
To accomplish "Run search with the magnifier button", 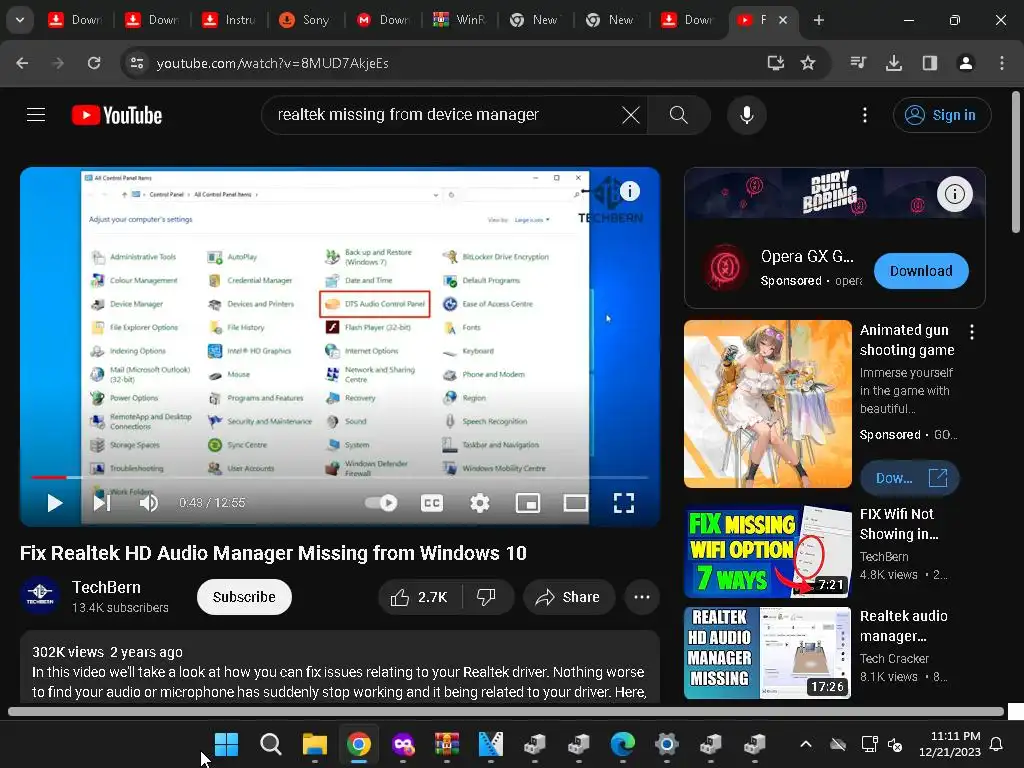I will pos(679,115).
